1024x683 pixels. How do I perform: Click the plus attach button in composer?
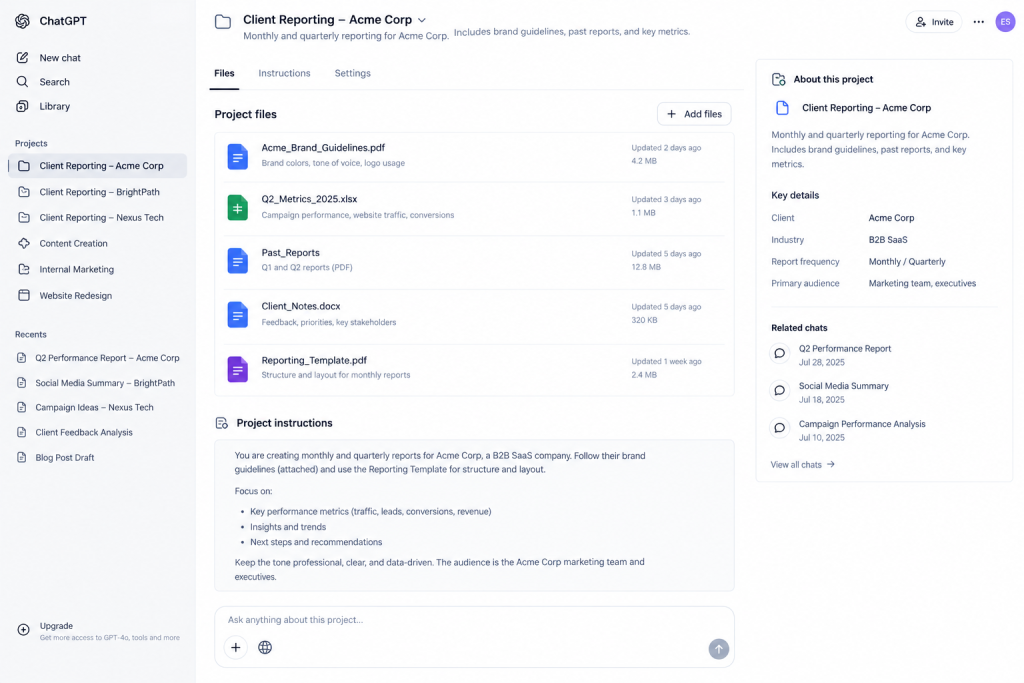(x=236, y=647)
